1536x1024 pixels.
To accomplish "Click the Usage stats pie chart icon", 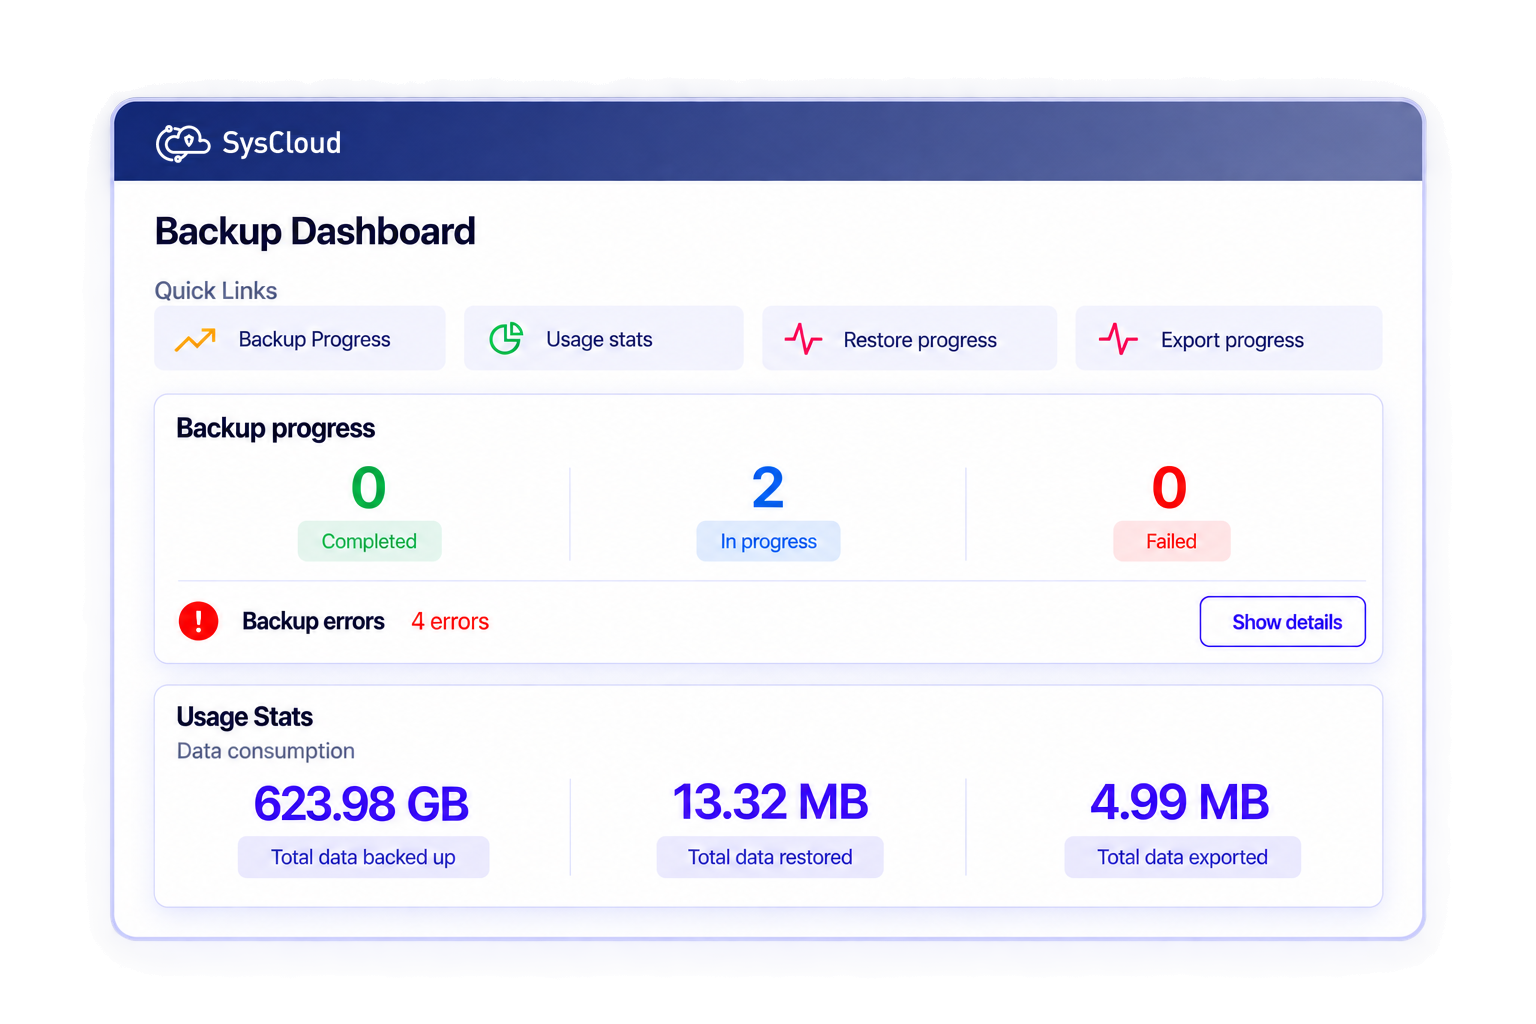I will [506, 339].
